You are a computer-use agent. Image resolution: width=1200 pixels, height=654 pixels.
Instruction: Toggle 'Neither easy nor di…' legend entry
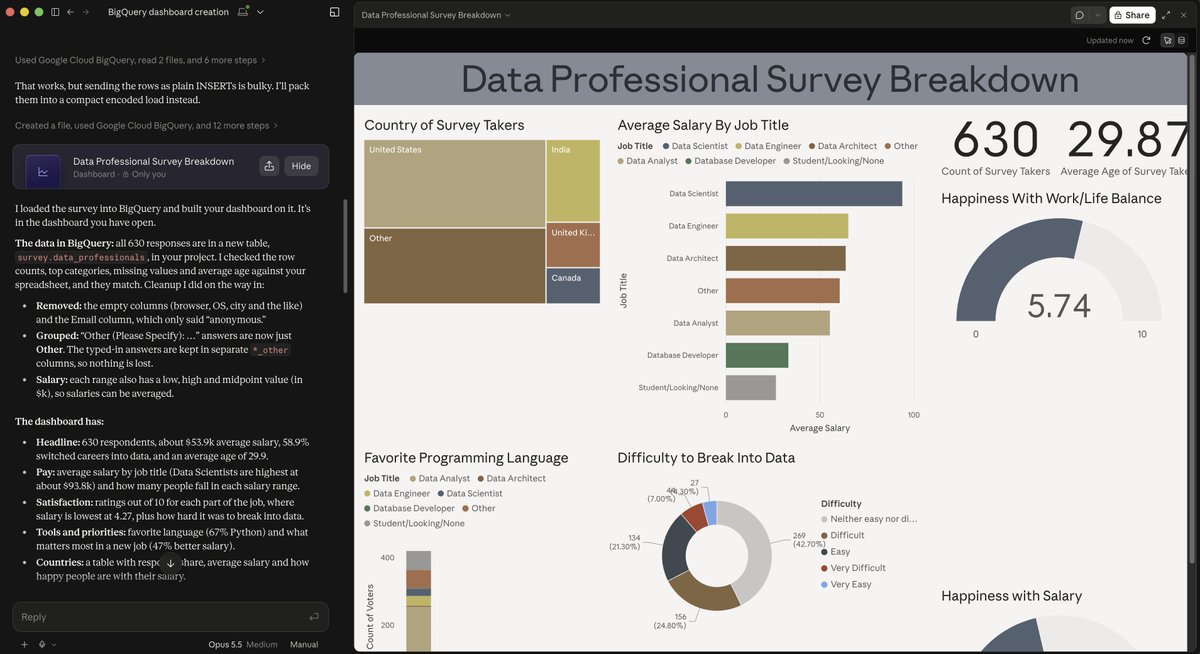coord(869,519)
